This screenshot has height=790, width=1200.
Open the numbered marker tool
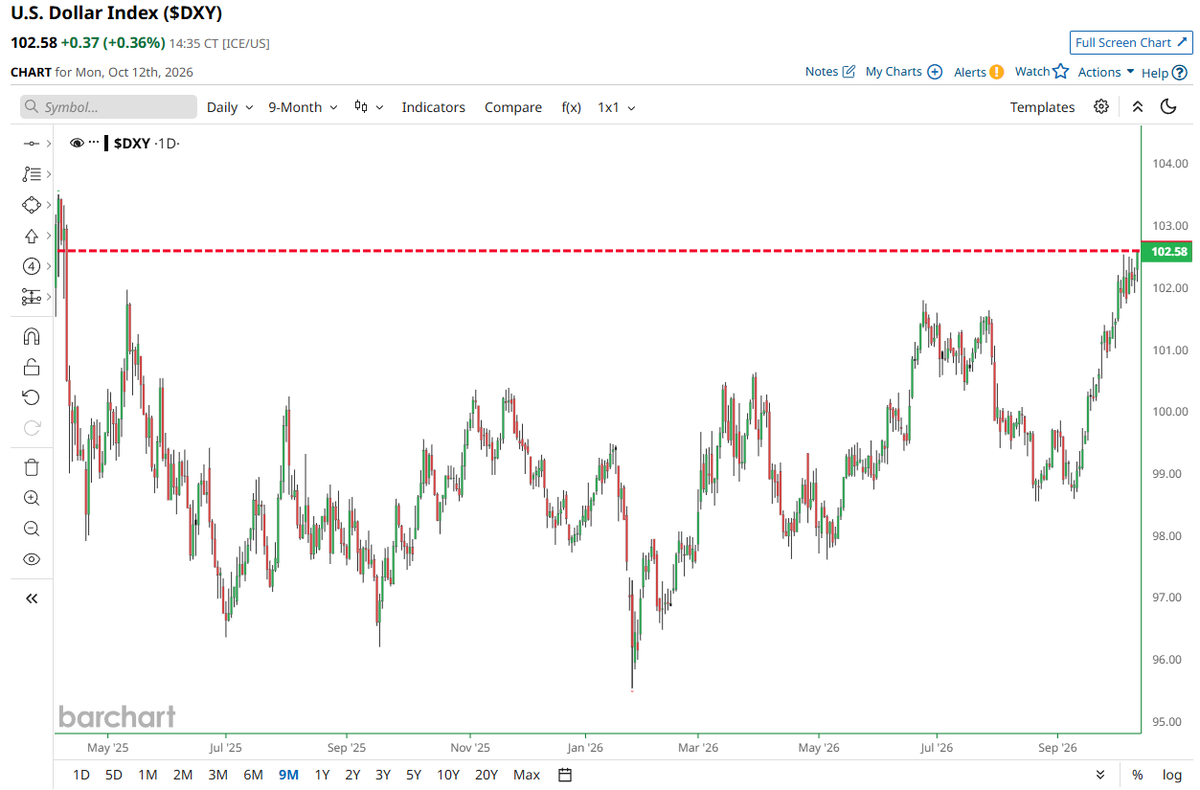pyautogui.click(x=31, y=266)
